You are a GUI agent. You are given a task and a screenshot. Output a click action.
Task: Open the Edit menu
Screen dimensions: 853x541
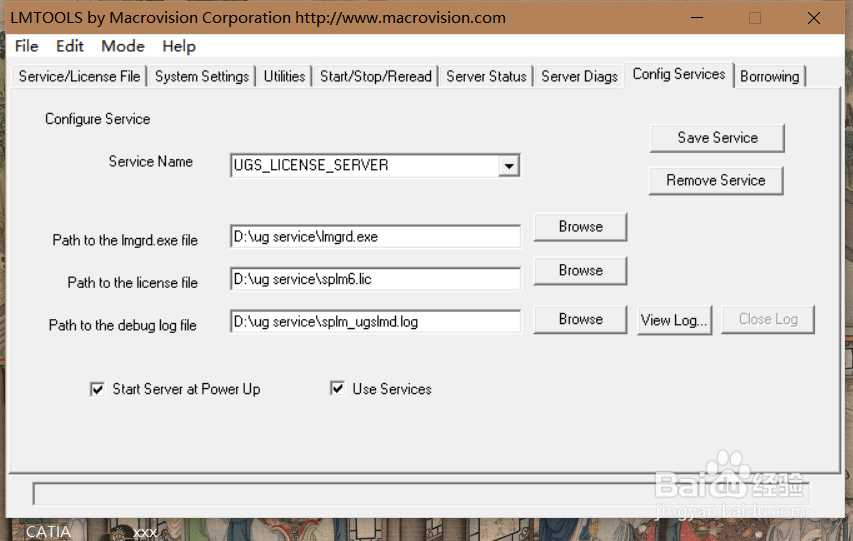coord(70,46)
